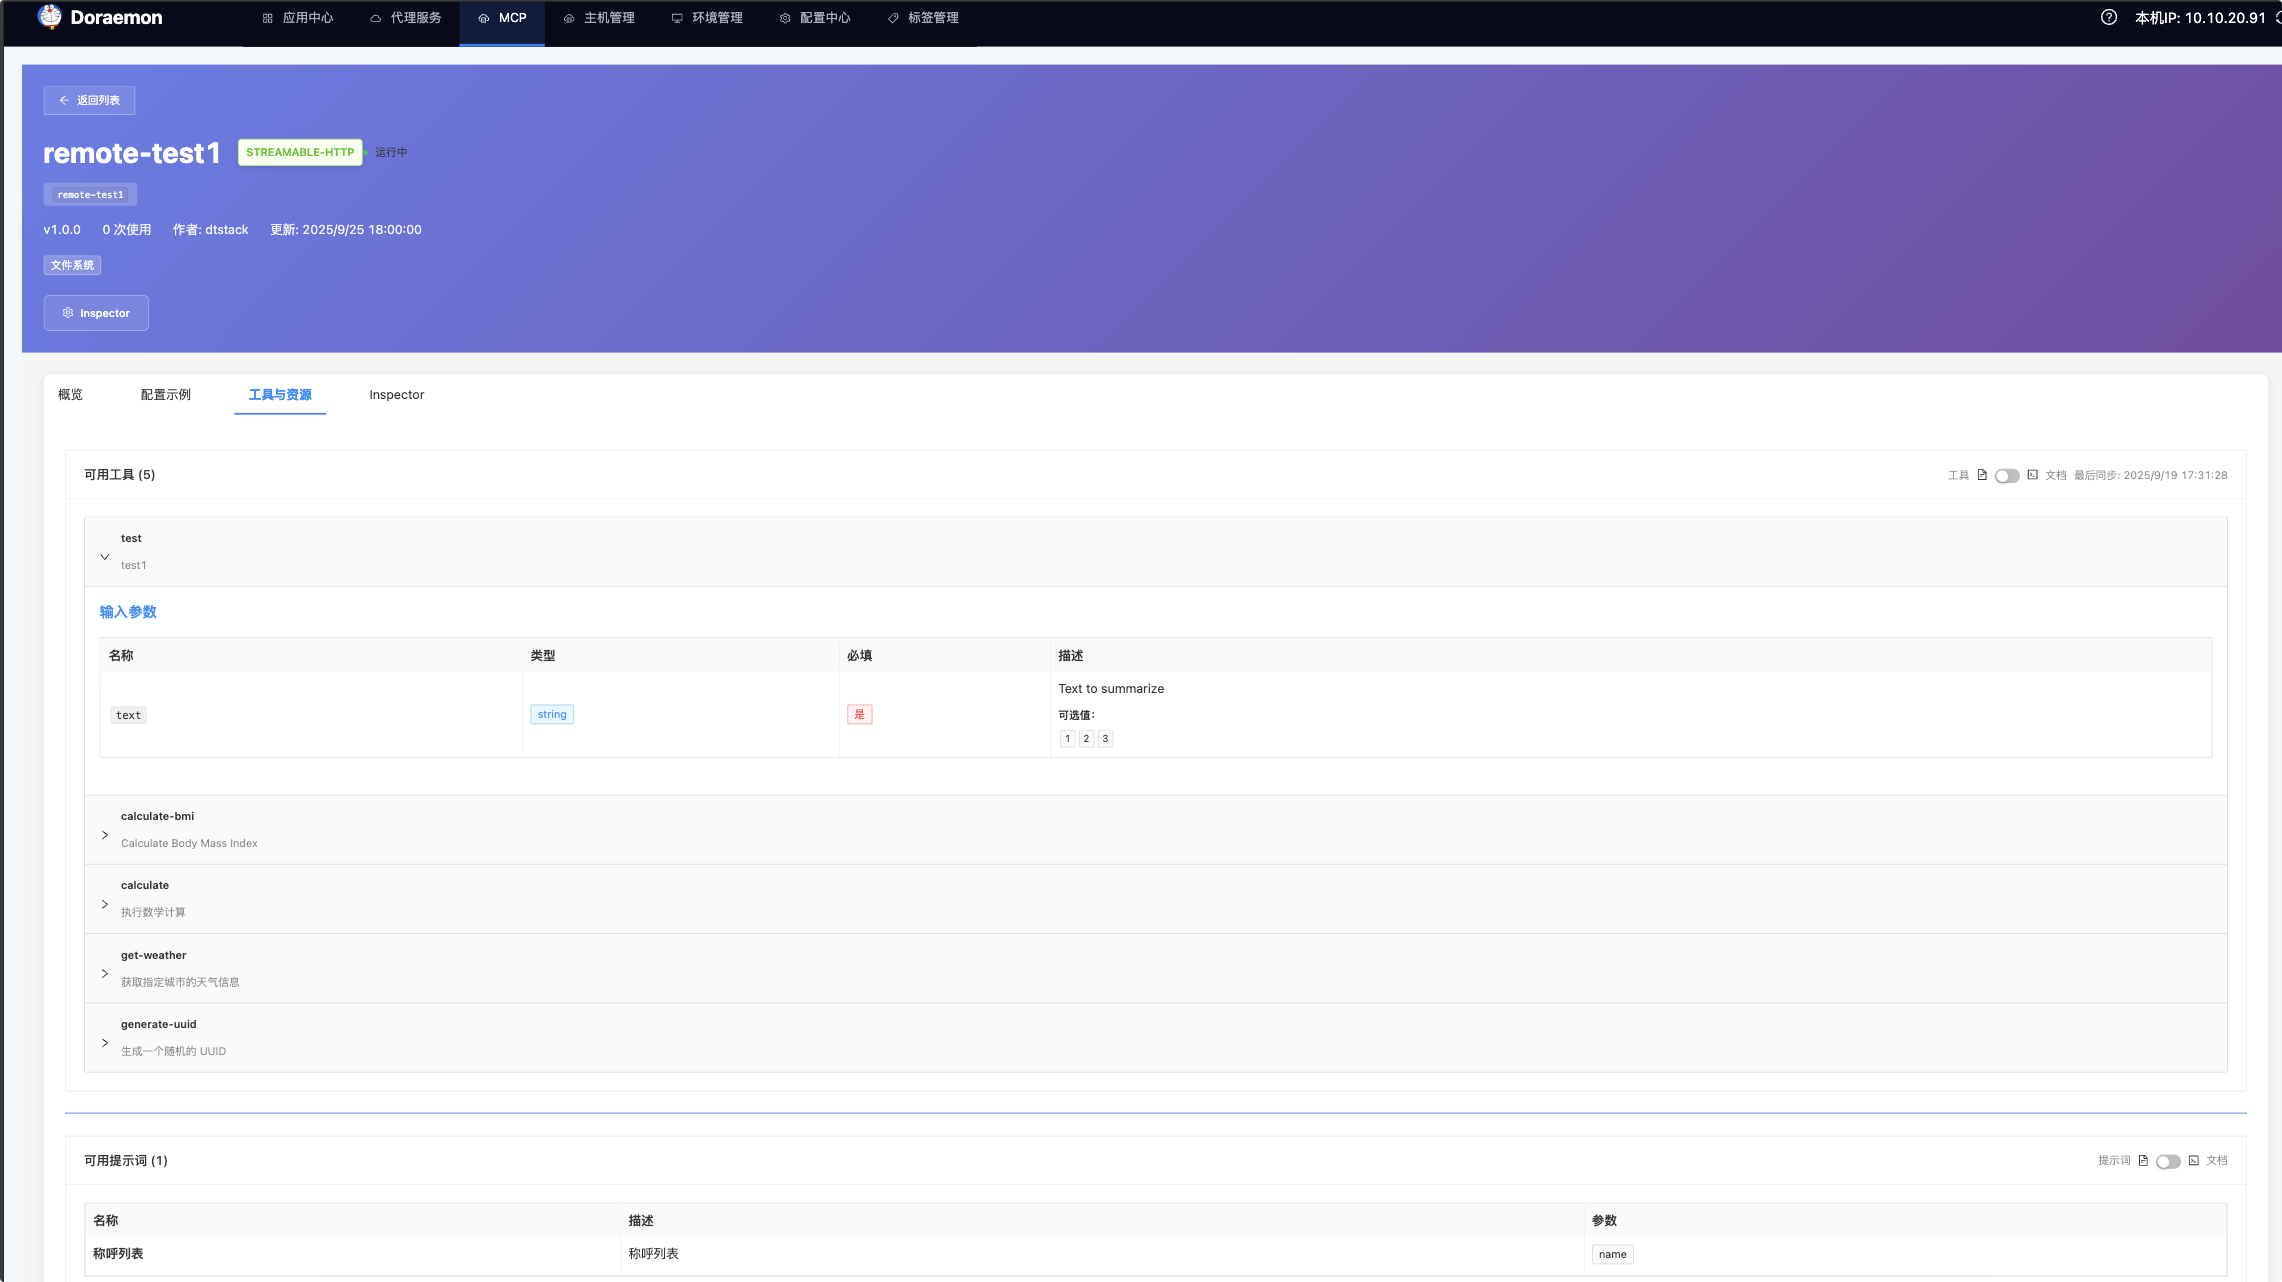Click the STREAMABLE-HTTP badge
The height and width of the screenshot is (1282, 2282).
point(300,152)
